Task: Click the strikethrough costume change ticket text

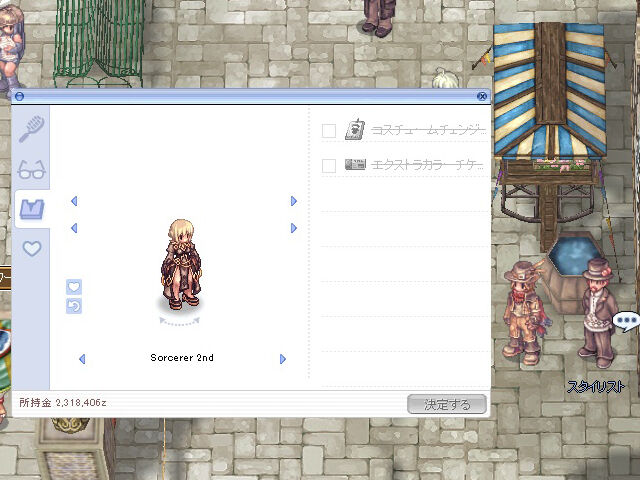Action: [x=429, y=131]
